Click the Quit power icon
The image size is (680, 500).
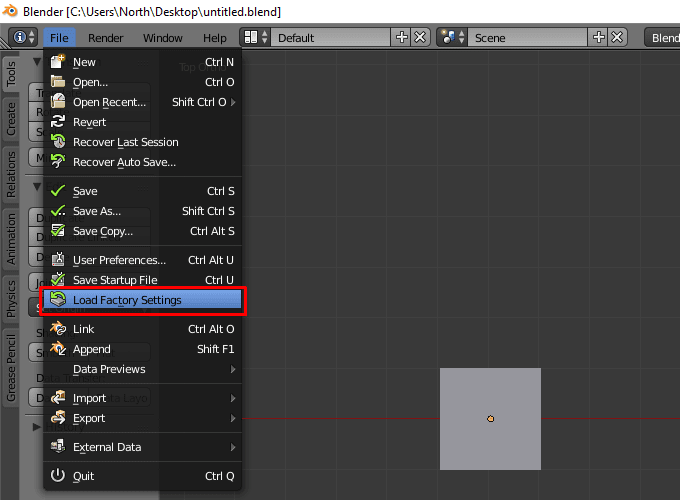coord(58,475)
